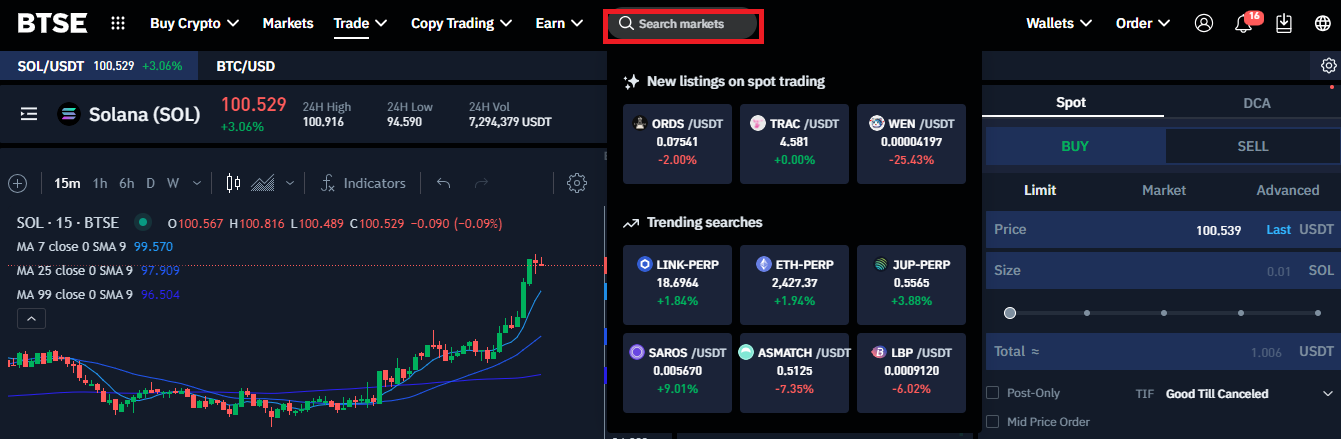Image resolution: width=1341 pixels, height=439 pixels.
Task: Open the language globe icon
Action: [1322, 23]
